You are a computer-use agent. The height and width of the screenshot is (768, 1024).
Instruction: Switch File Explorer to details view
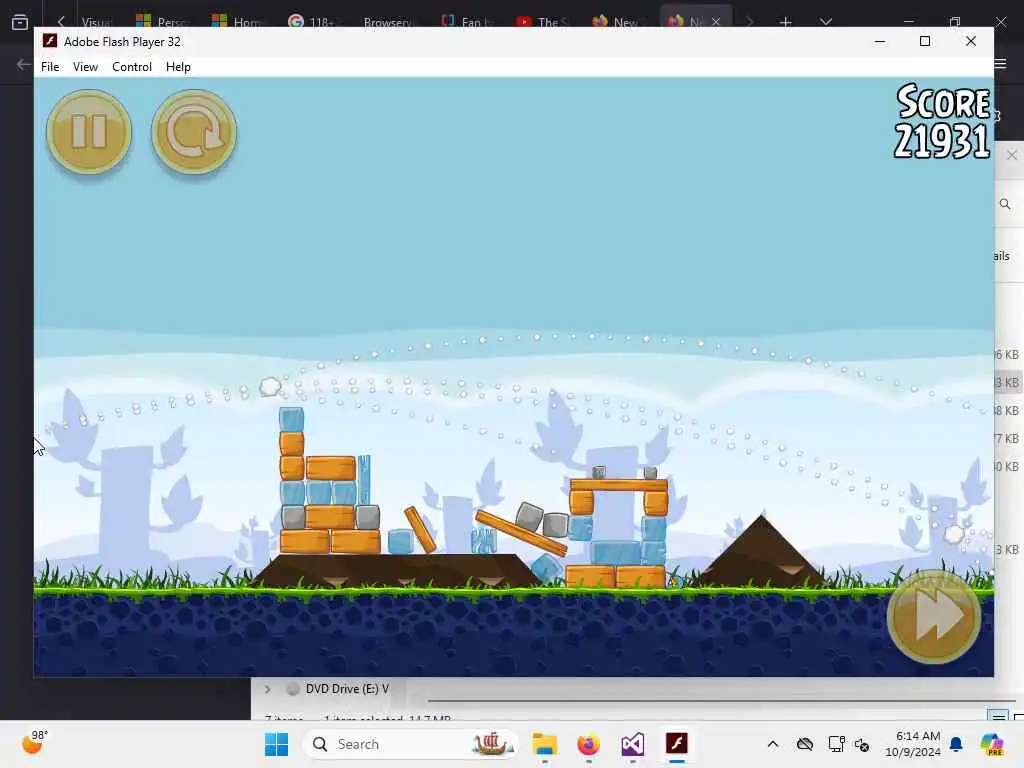click(x=997, y=716)
